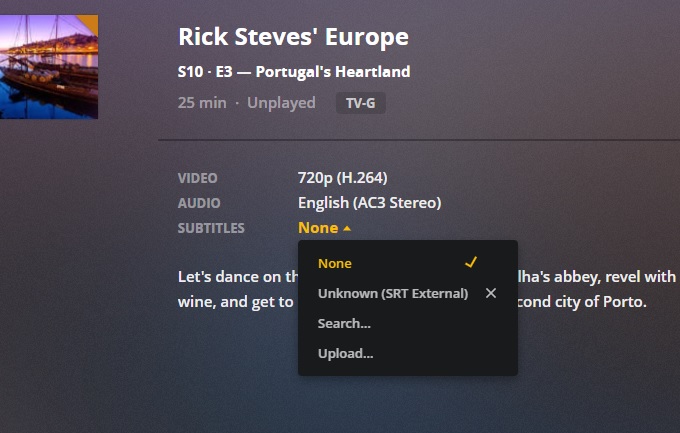This screenshot has width=680, height=433.
Task: Click the AUDIO field label
Action: point(199,203)
